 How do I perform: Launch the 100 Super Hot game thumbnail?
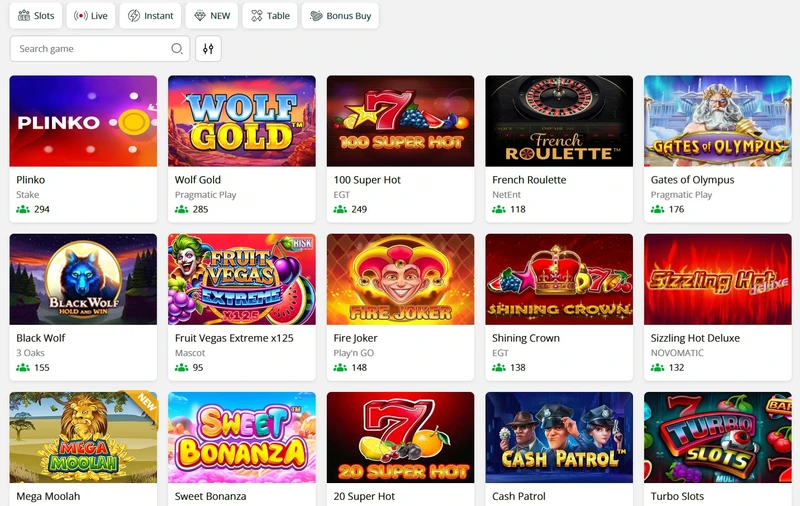[400, 121]
